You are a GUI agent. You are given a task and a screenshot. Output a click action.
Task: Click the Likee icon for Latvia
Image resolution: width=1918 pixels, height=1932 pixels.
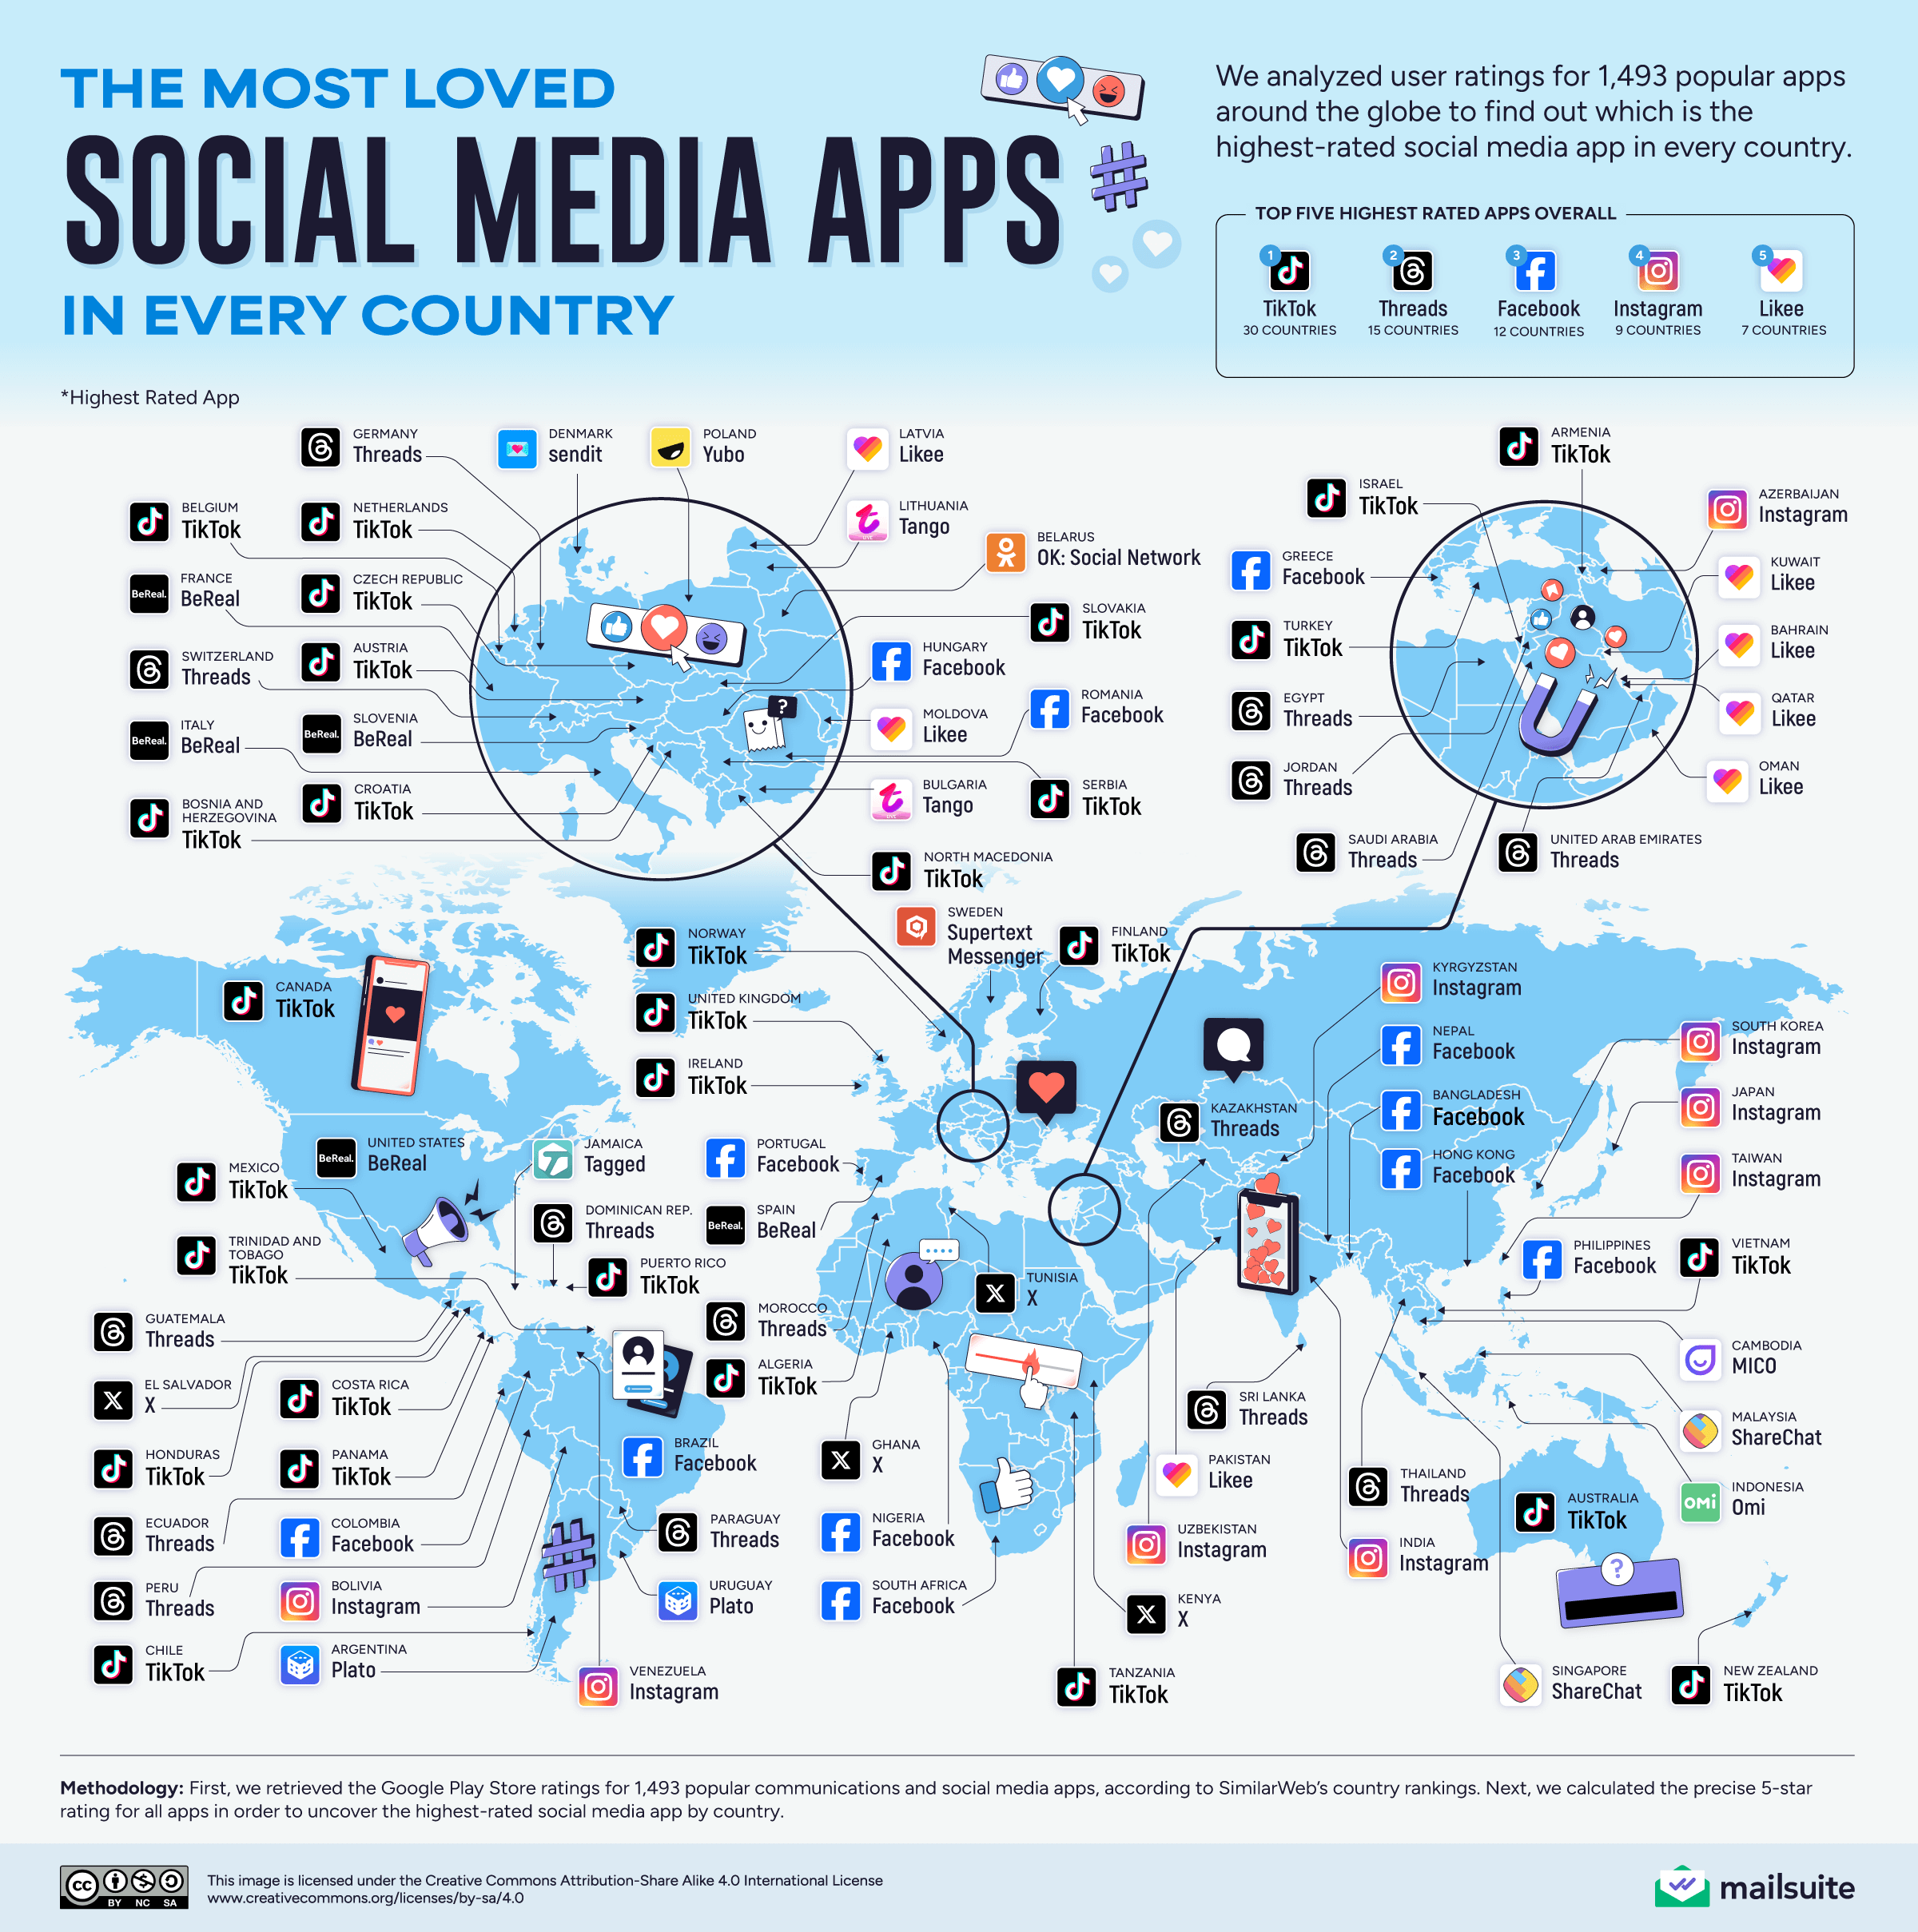coord(866,434)
